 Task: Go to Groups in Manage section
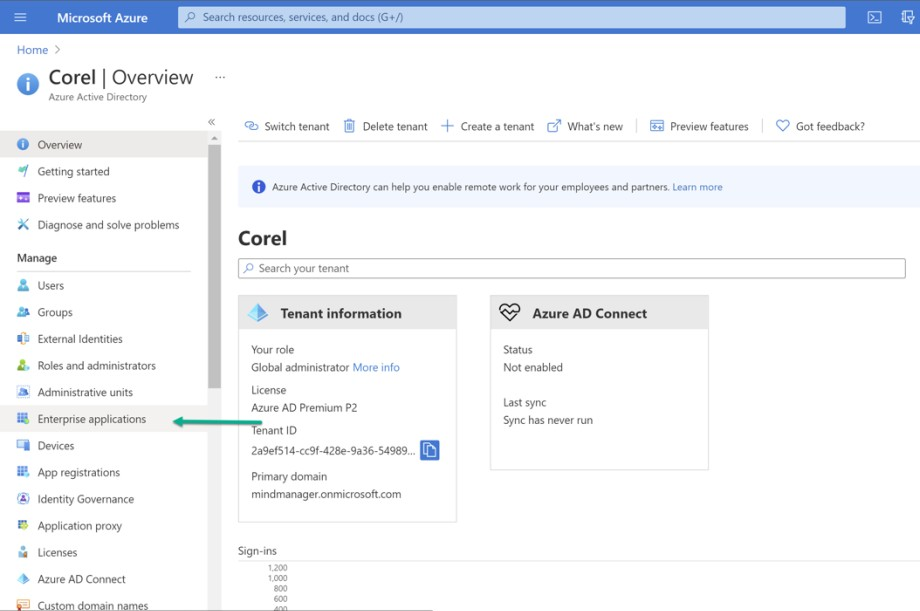tap(104, 312)
